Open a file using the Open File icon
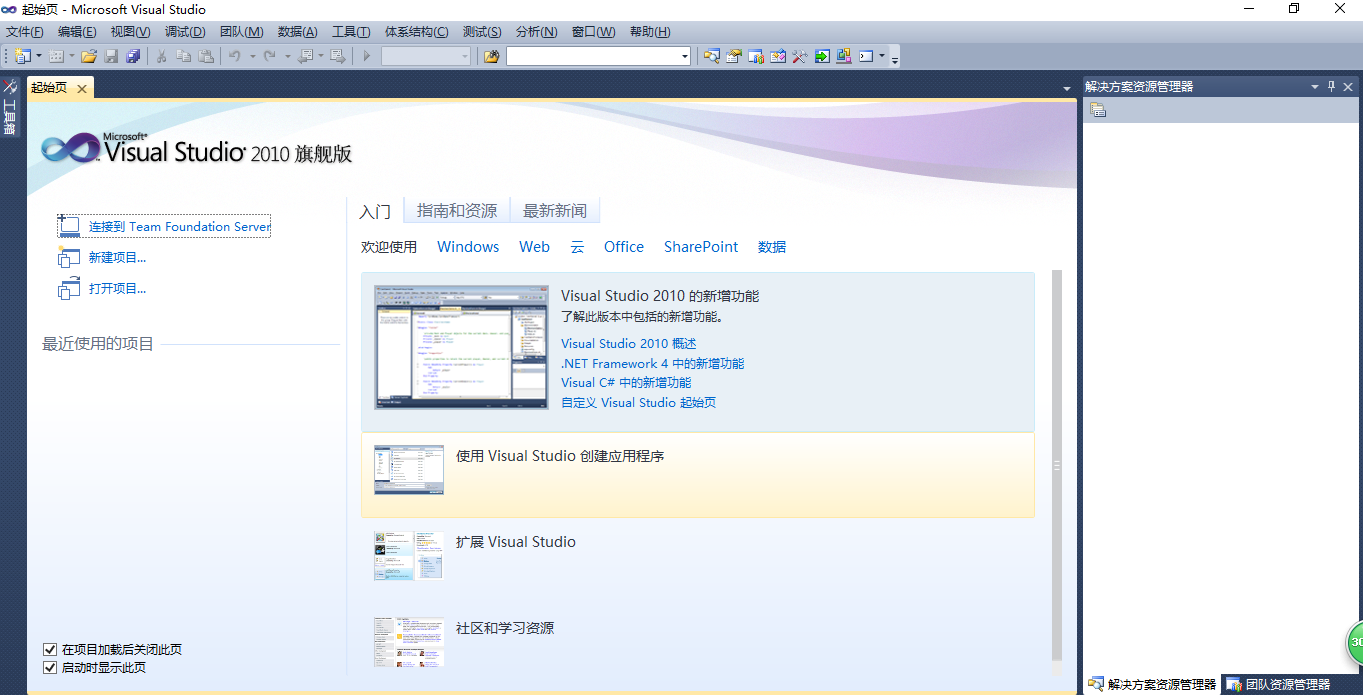Image resolution: width=1363 pixels, height=695 pixels. pos(89,56)
